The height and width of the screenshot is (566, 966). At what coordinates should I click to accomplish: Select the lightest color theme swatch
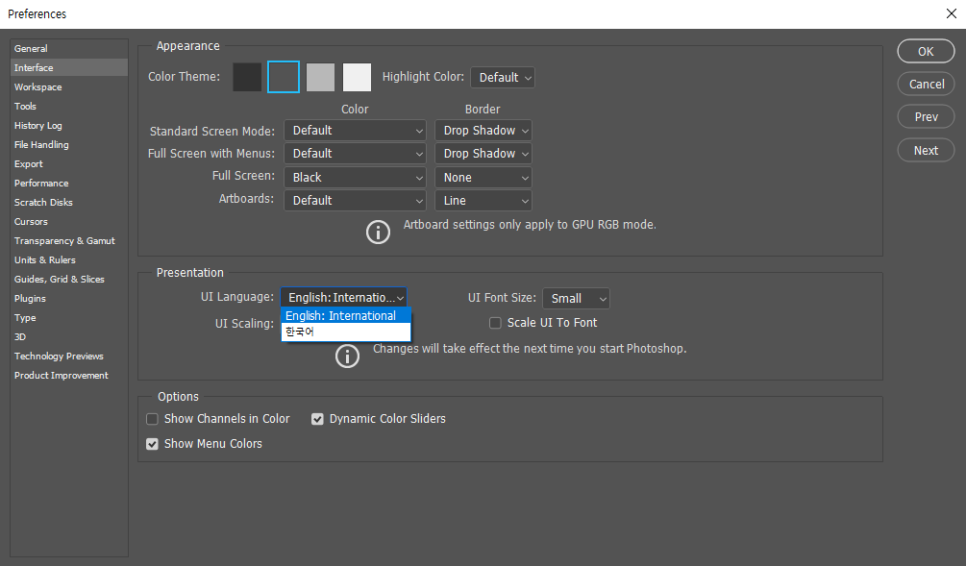[357, 77]
